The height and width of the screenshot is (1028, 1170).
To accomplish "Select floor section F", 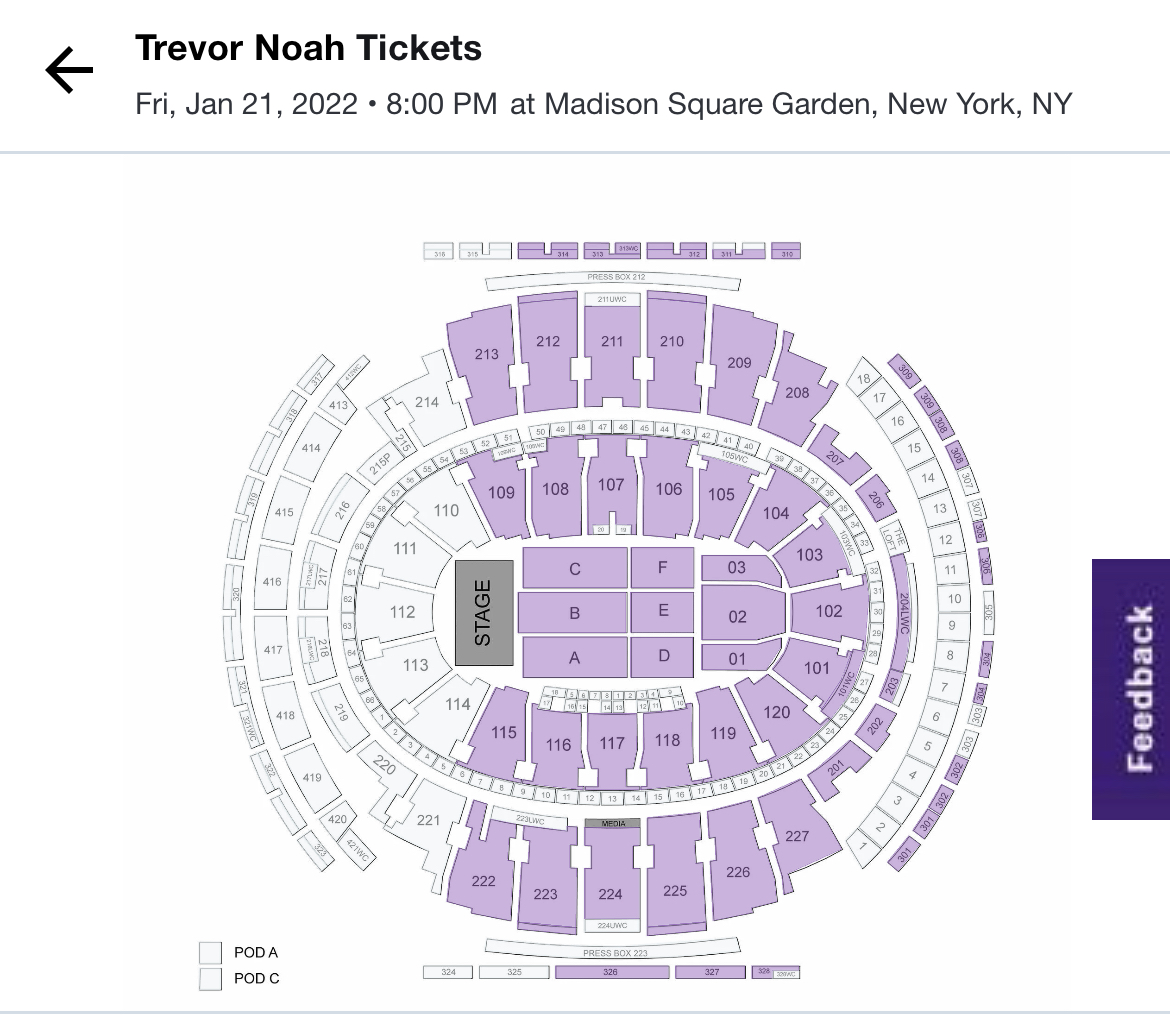I will point(662,568).
